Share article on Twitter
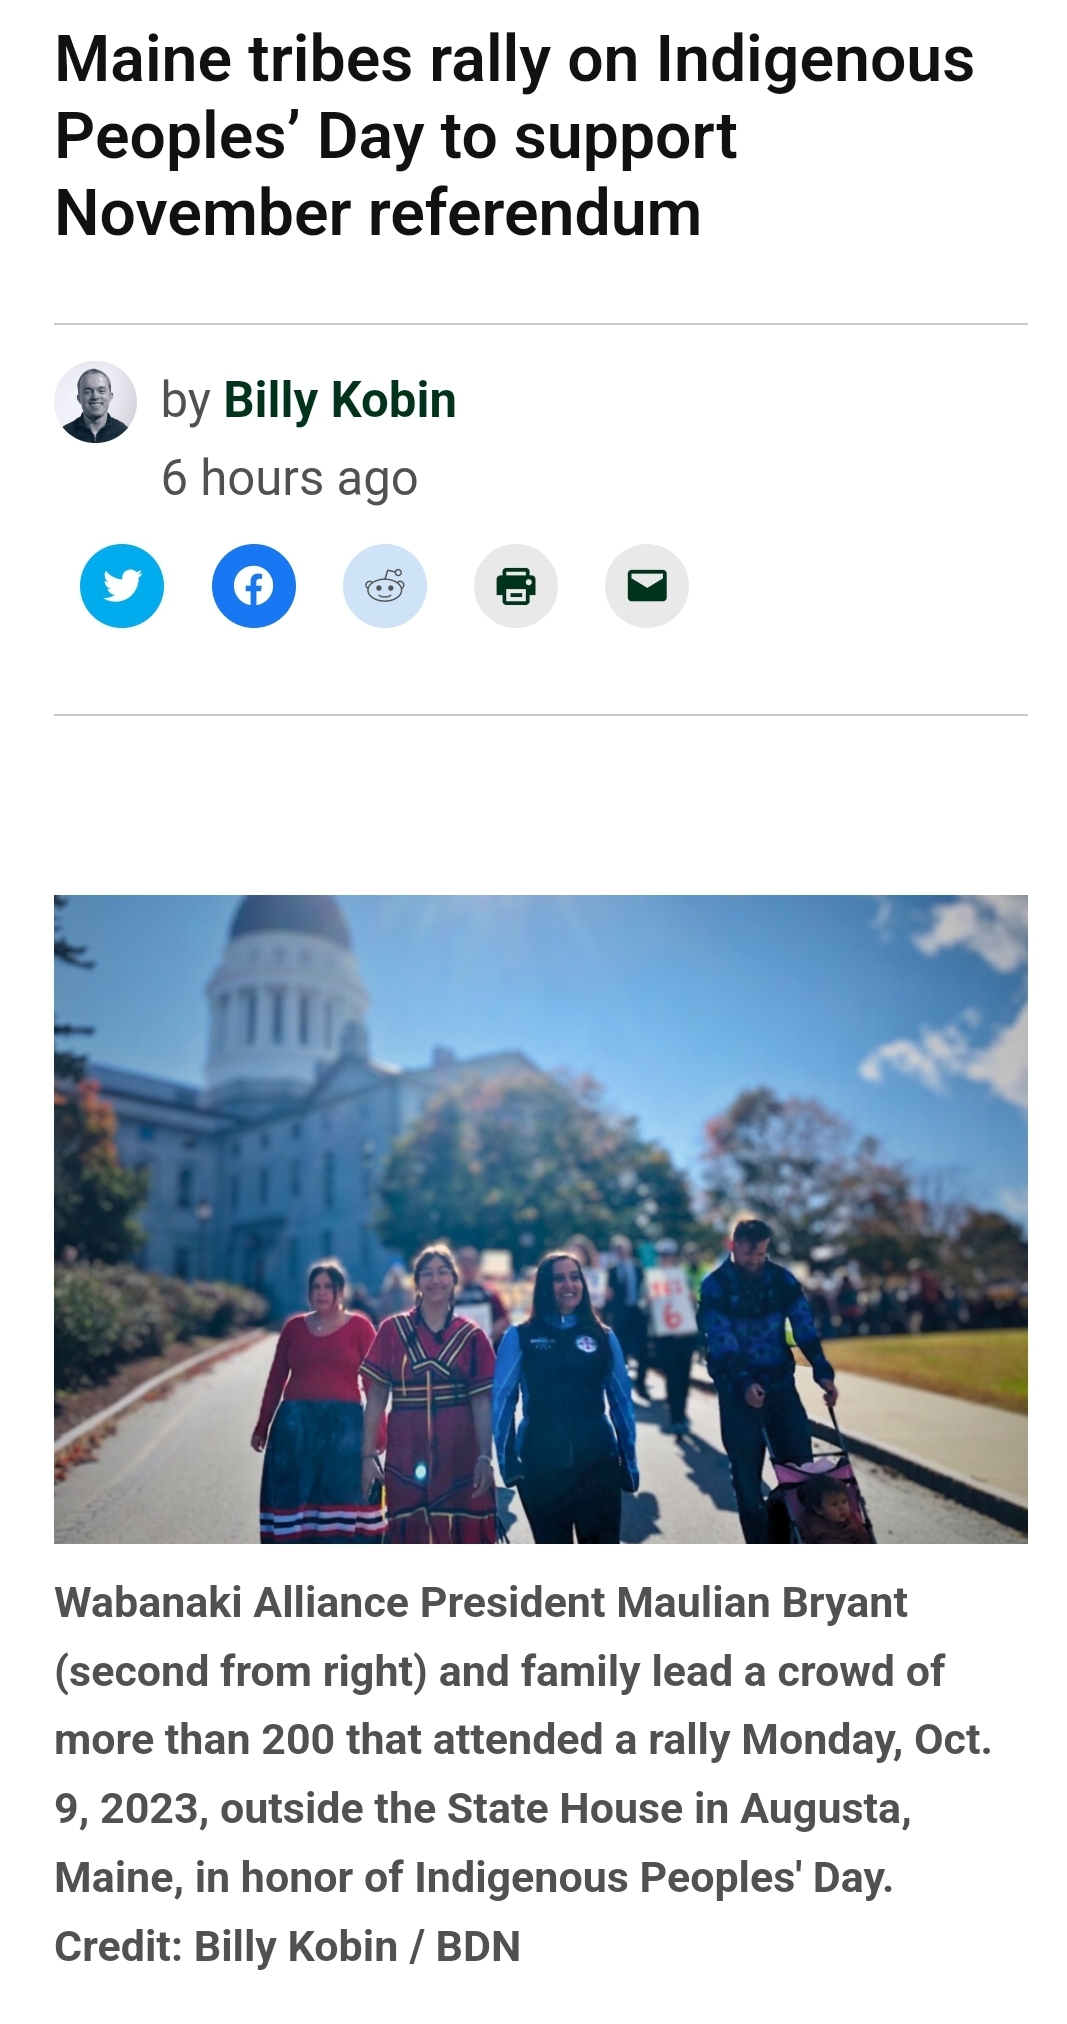1067x2024 pixels. pos(122,586)
